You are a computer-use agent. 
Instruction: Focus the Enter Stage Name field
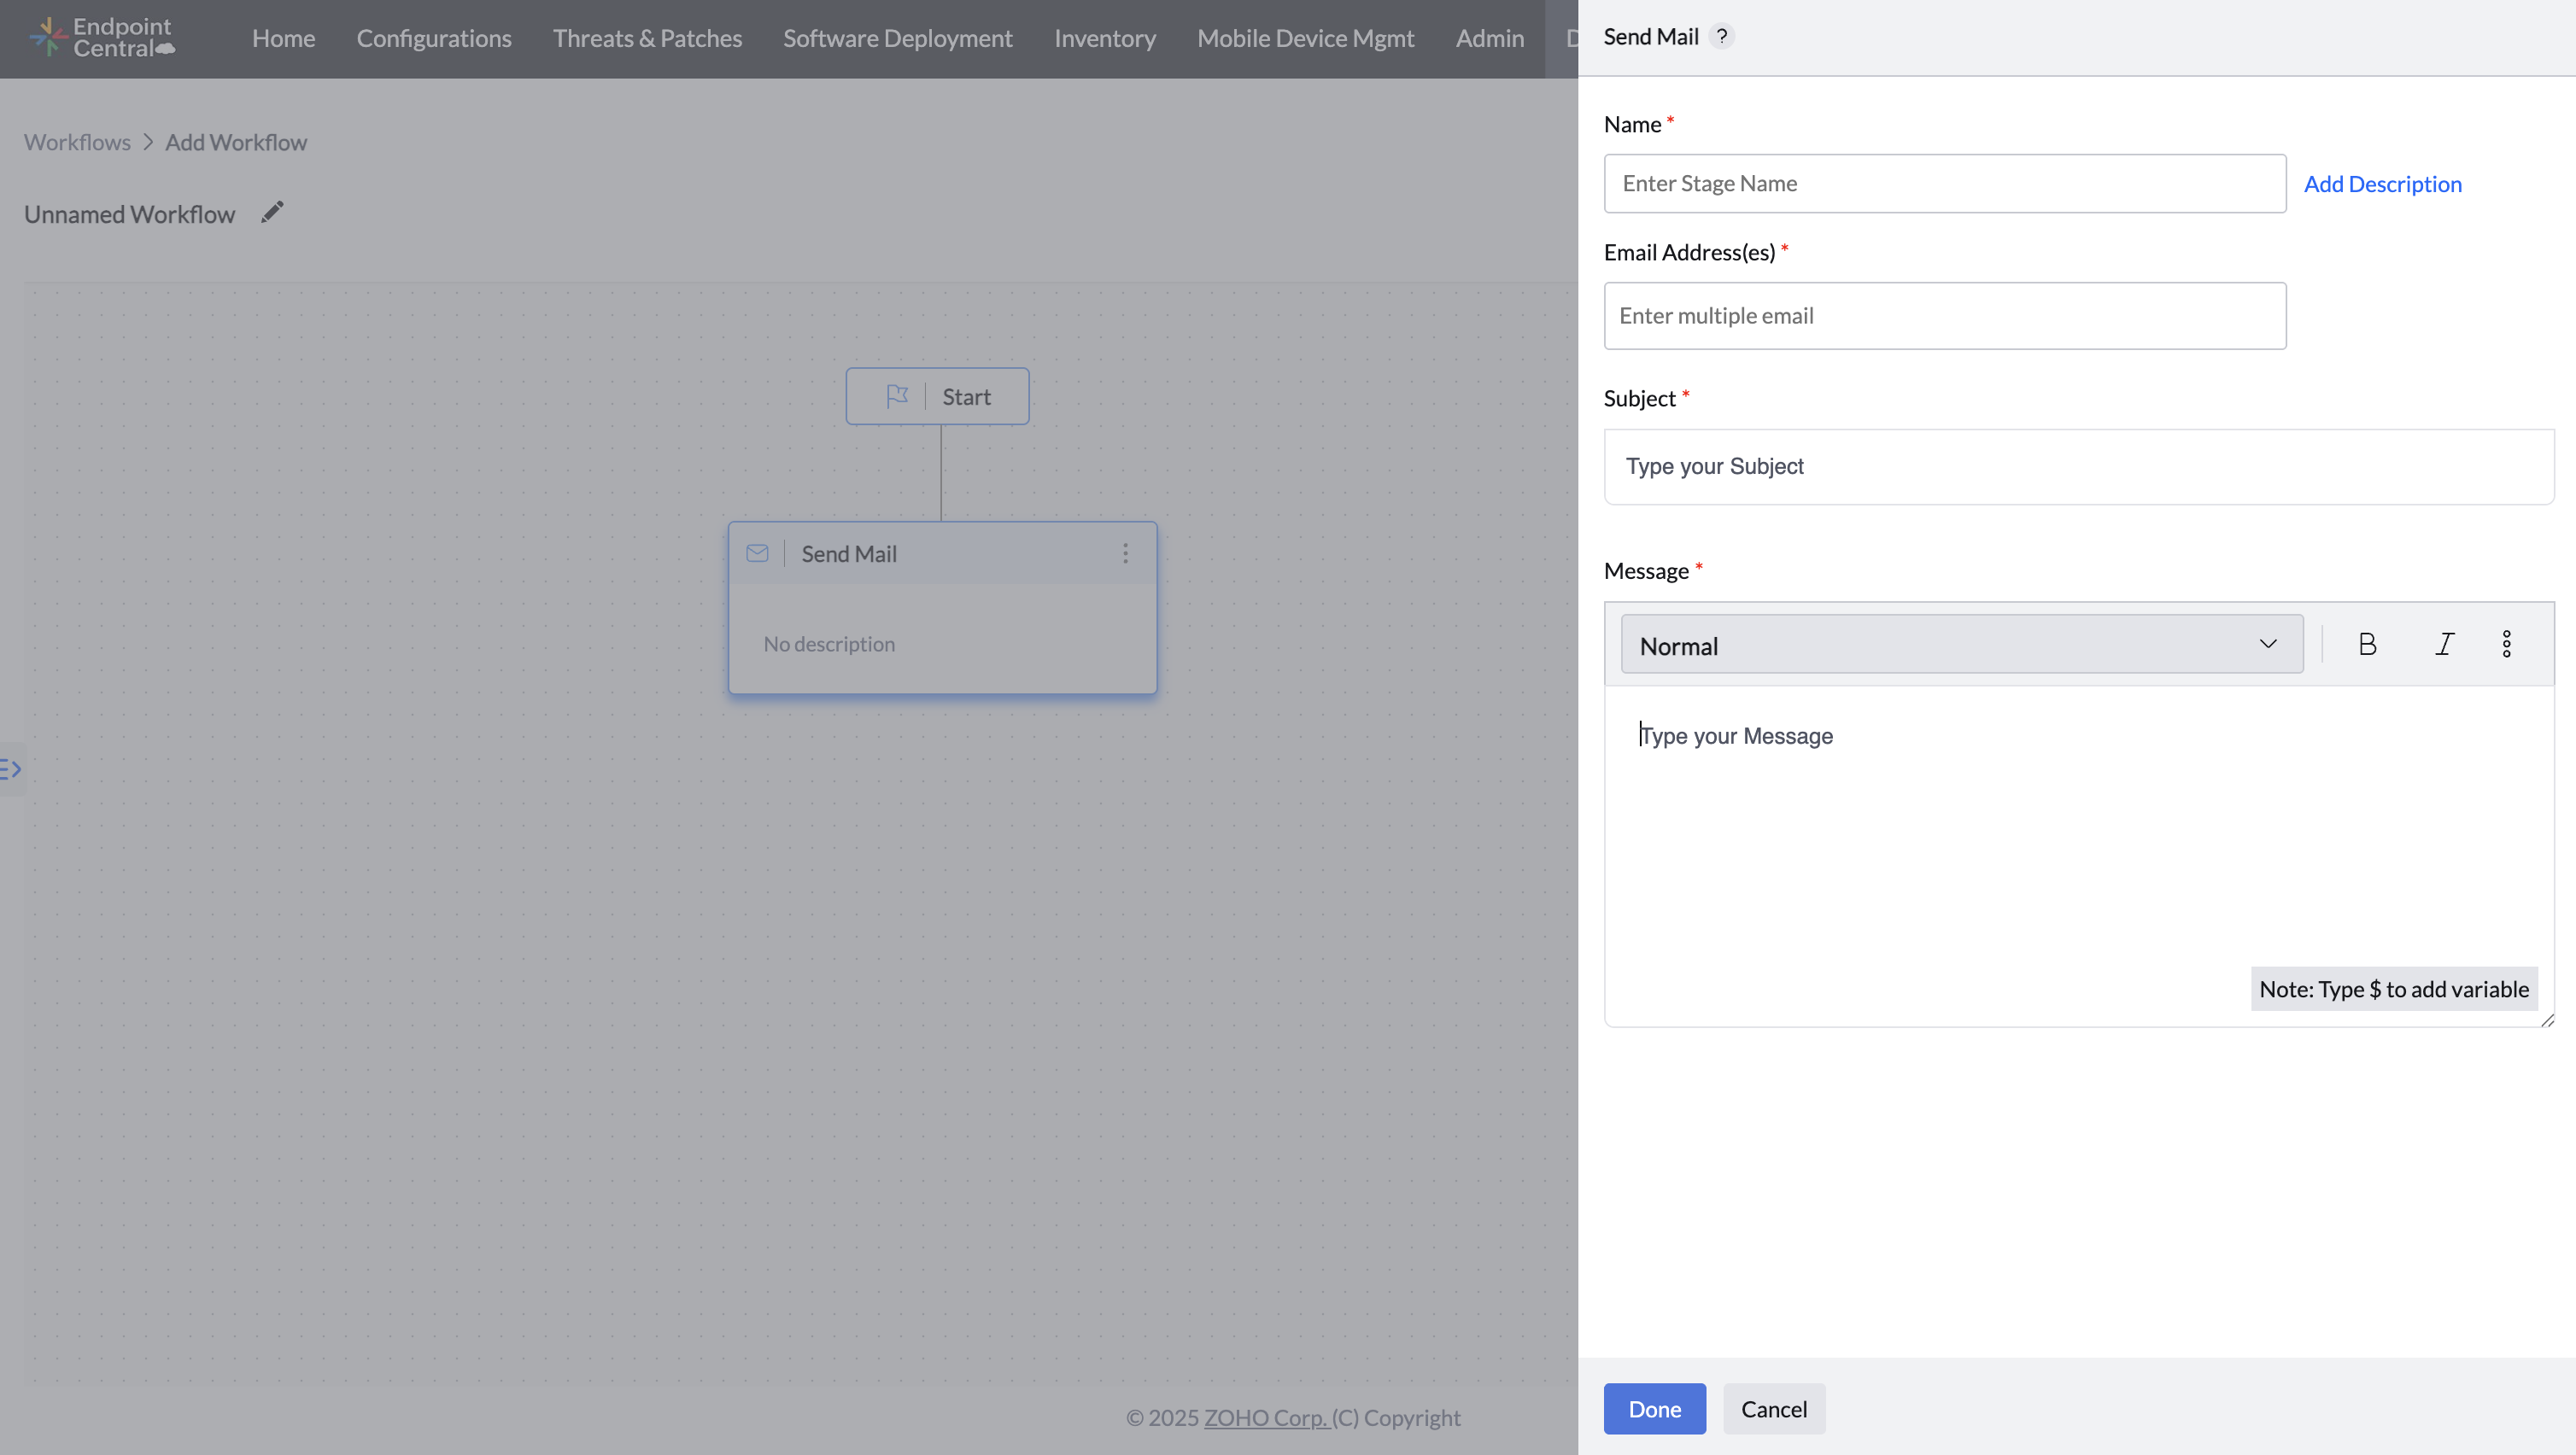point(1944,183)
